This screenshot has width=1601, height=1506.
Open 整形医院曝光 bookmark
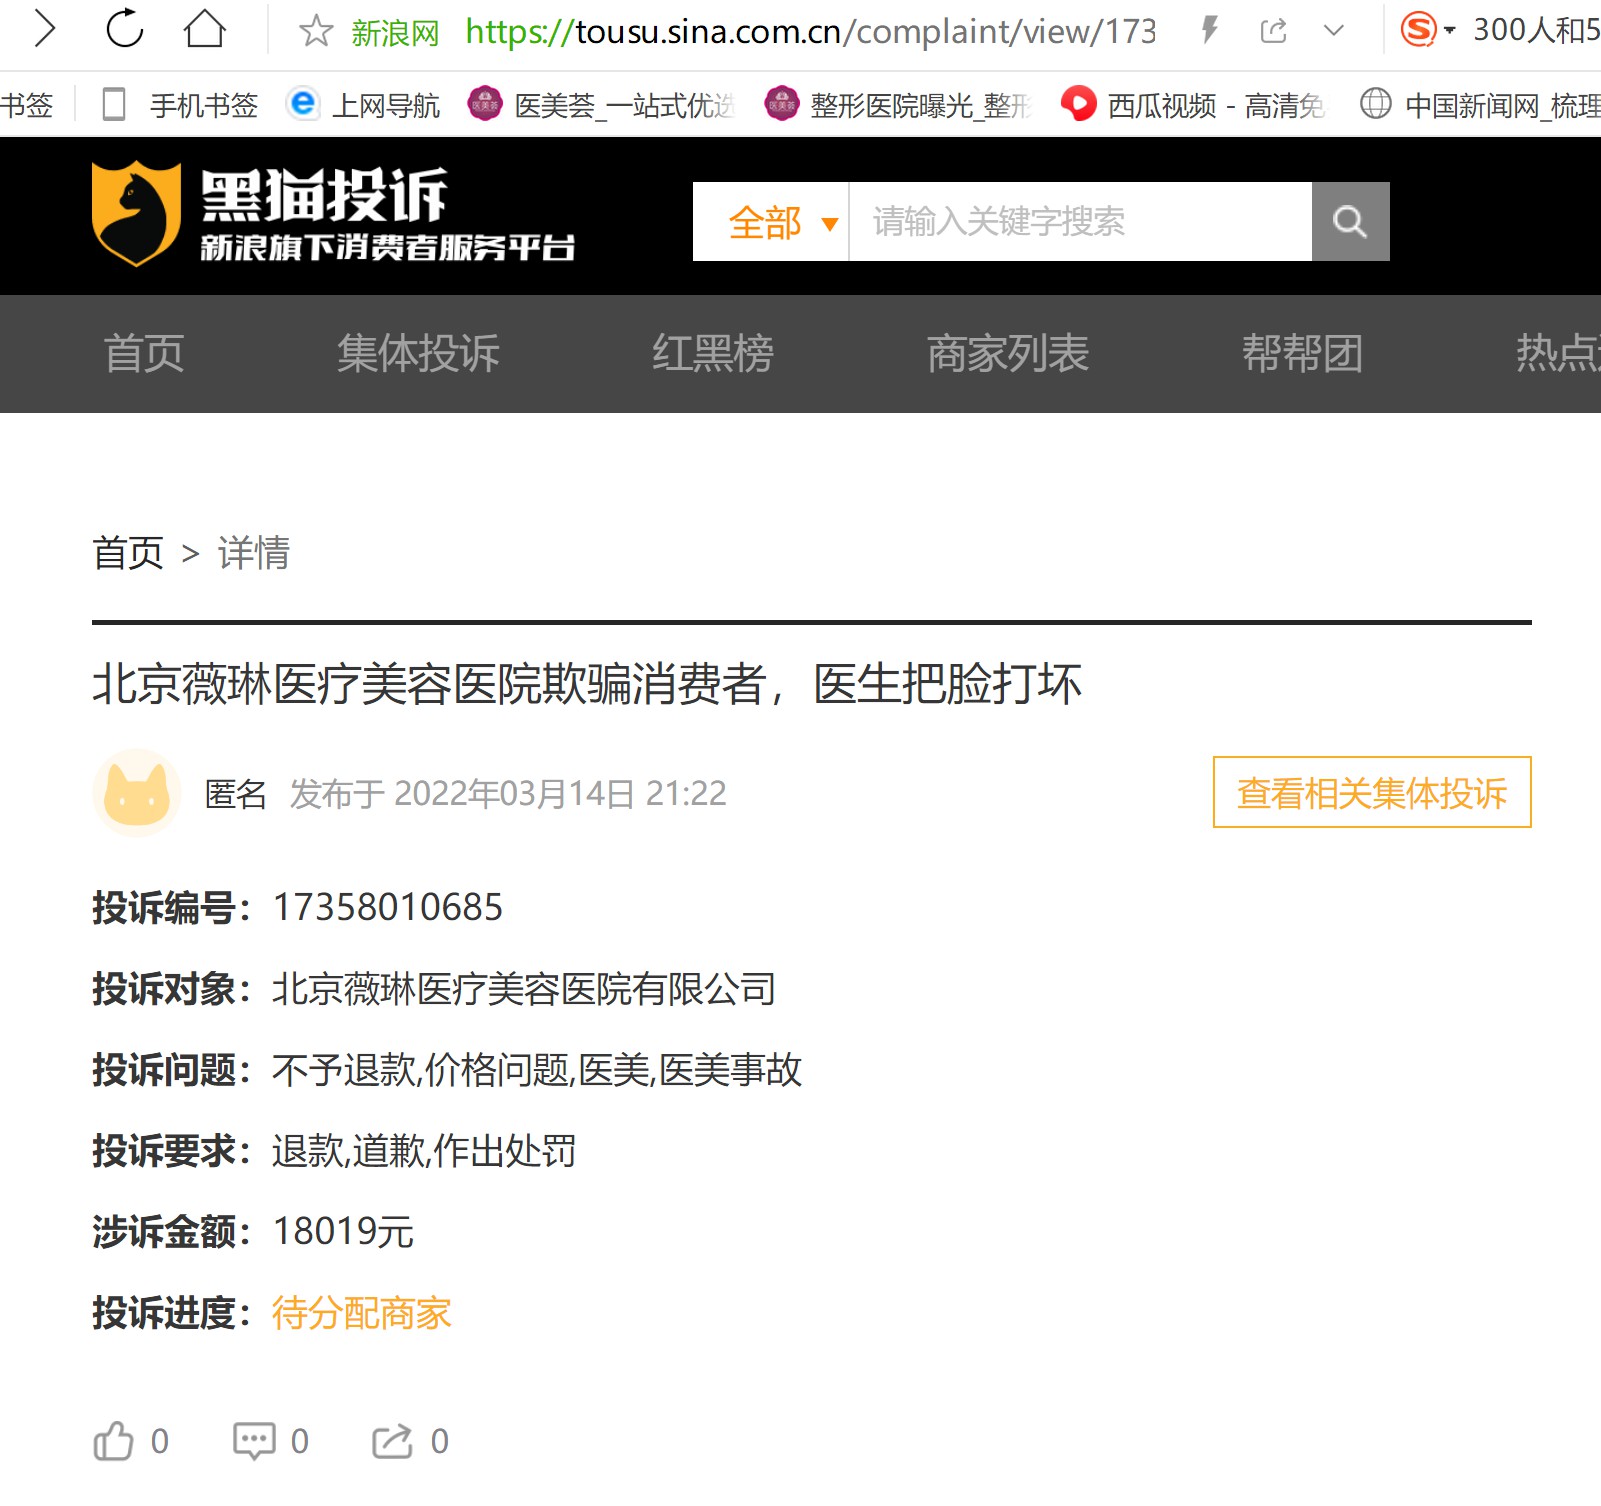[897, 104]
